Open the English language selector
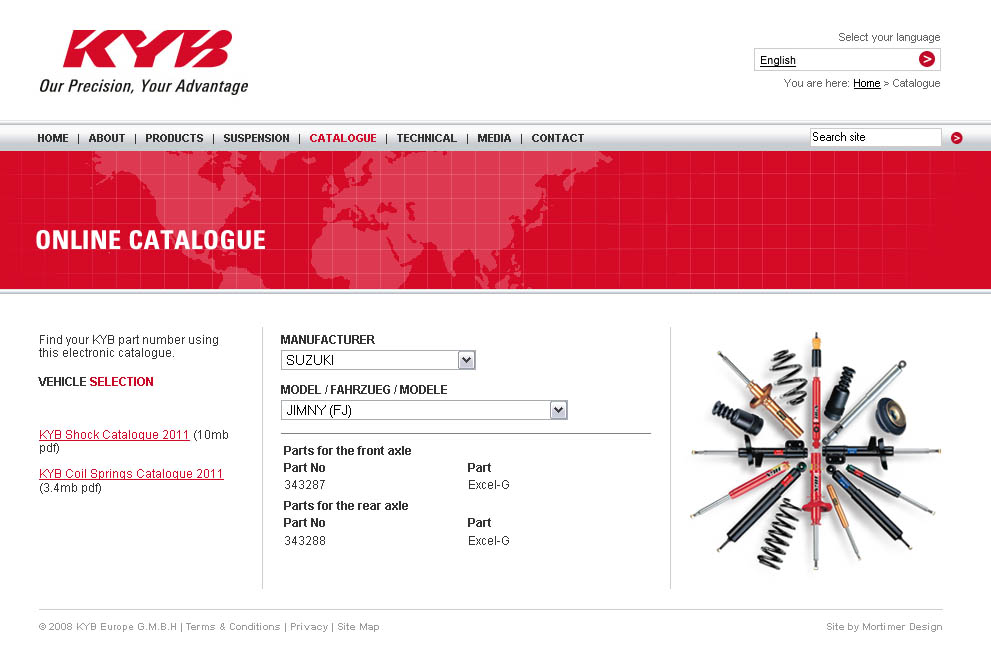The image size is (991, 664). coord(847,60)
